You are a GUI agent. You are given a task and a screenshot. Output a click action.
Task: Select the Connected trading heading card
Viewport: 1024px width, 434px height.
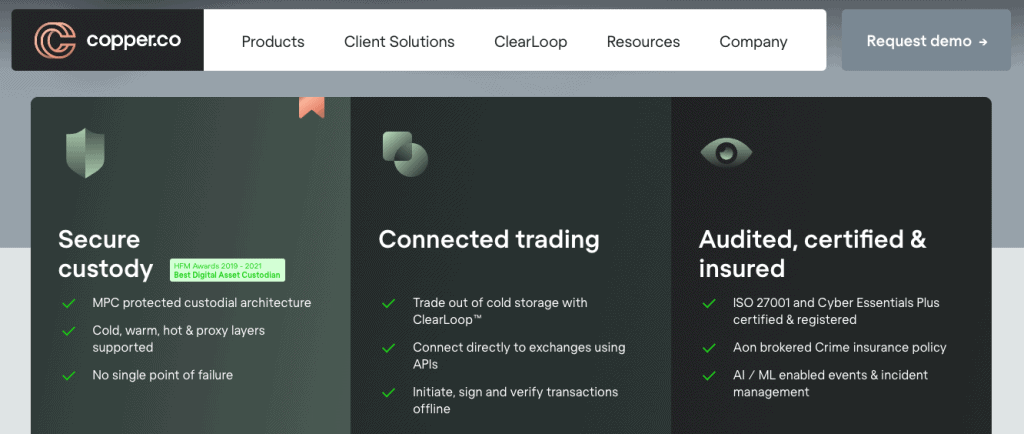tap(511, 265)
